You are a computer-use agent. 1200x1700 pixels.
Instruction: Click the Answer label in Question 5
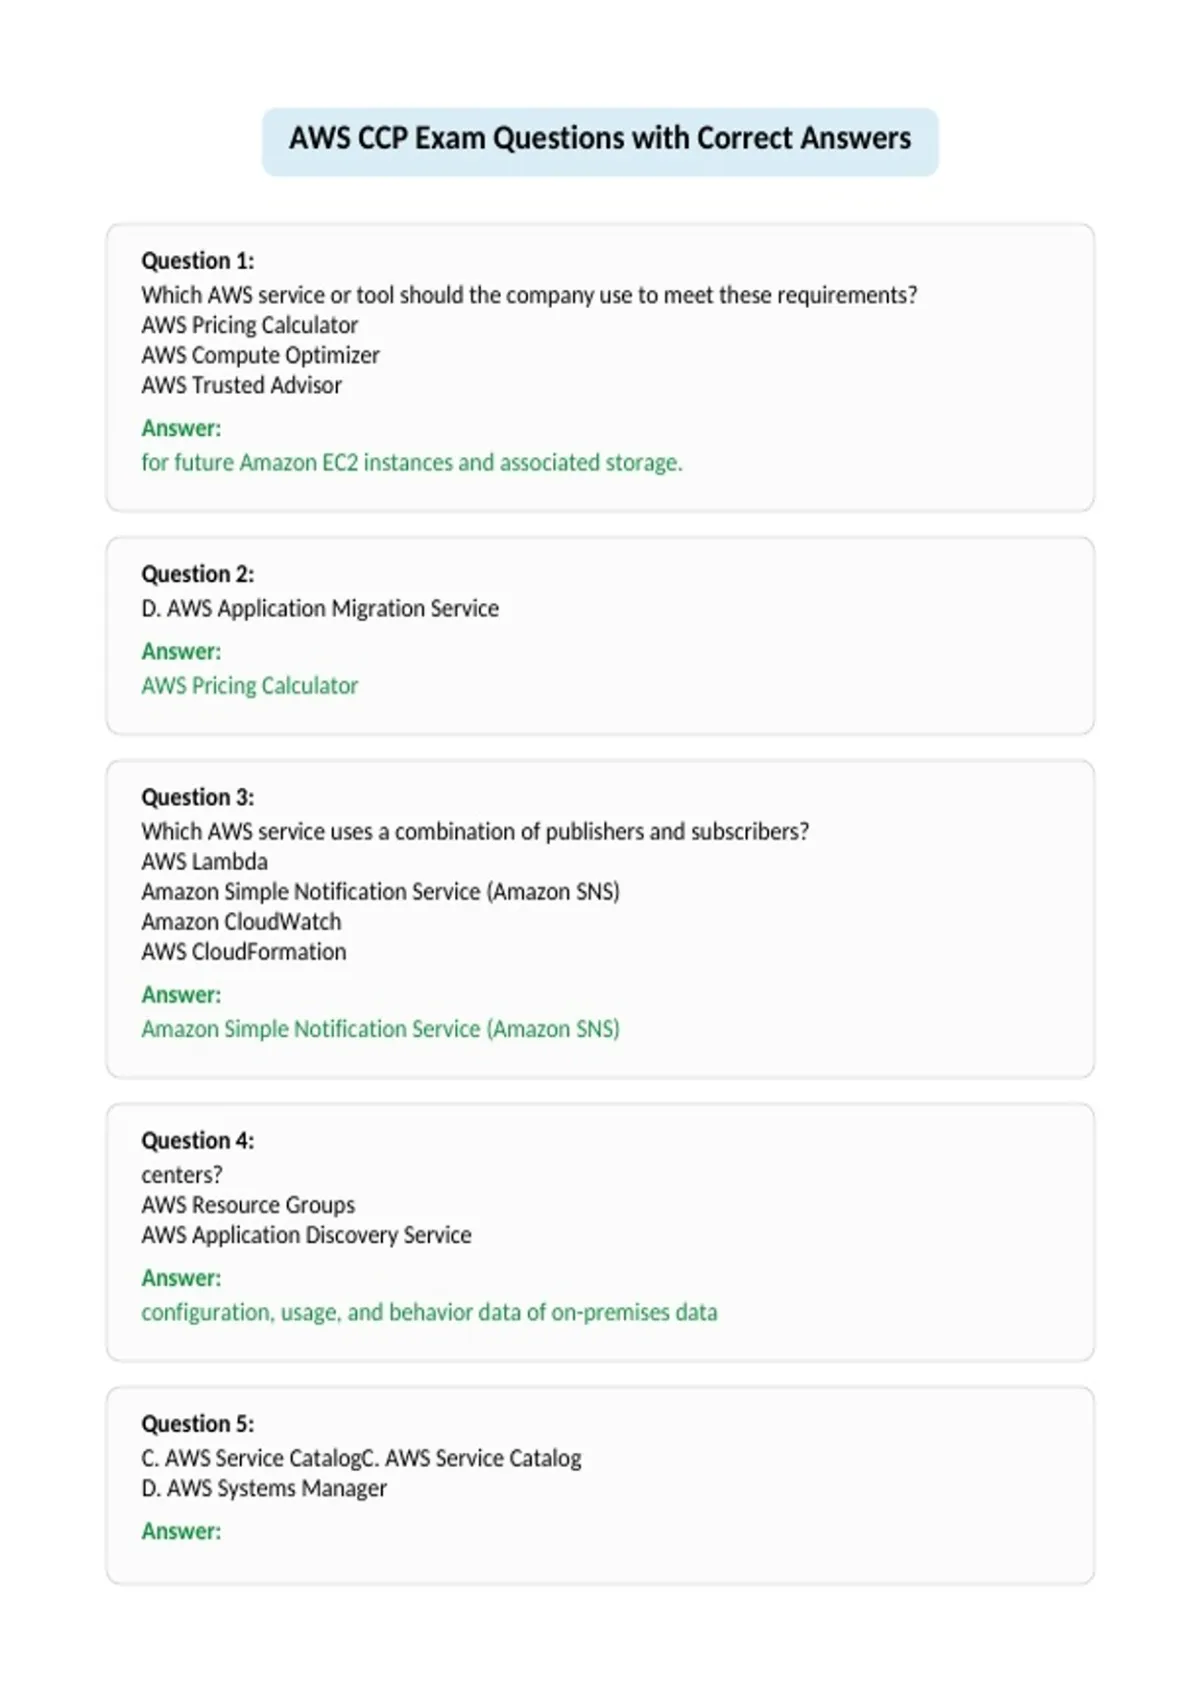[181, 1531]
